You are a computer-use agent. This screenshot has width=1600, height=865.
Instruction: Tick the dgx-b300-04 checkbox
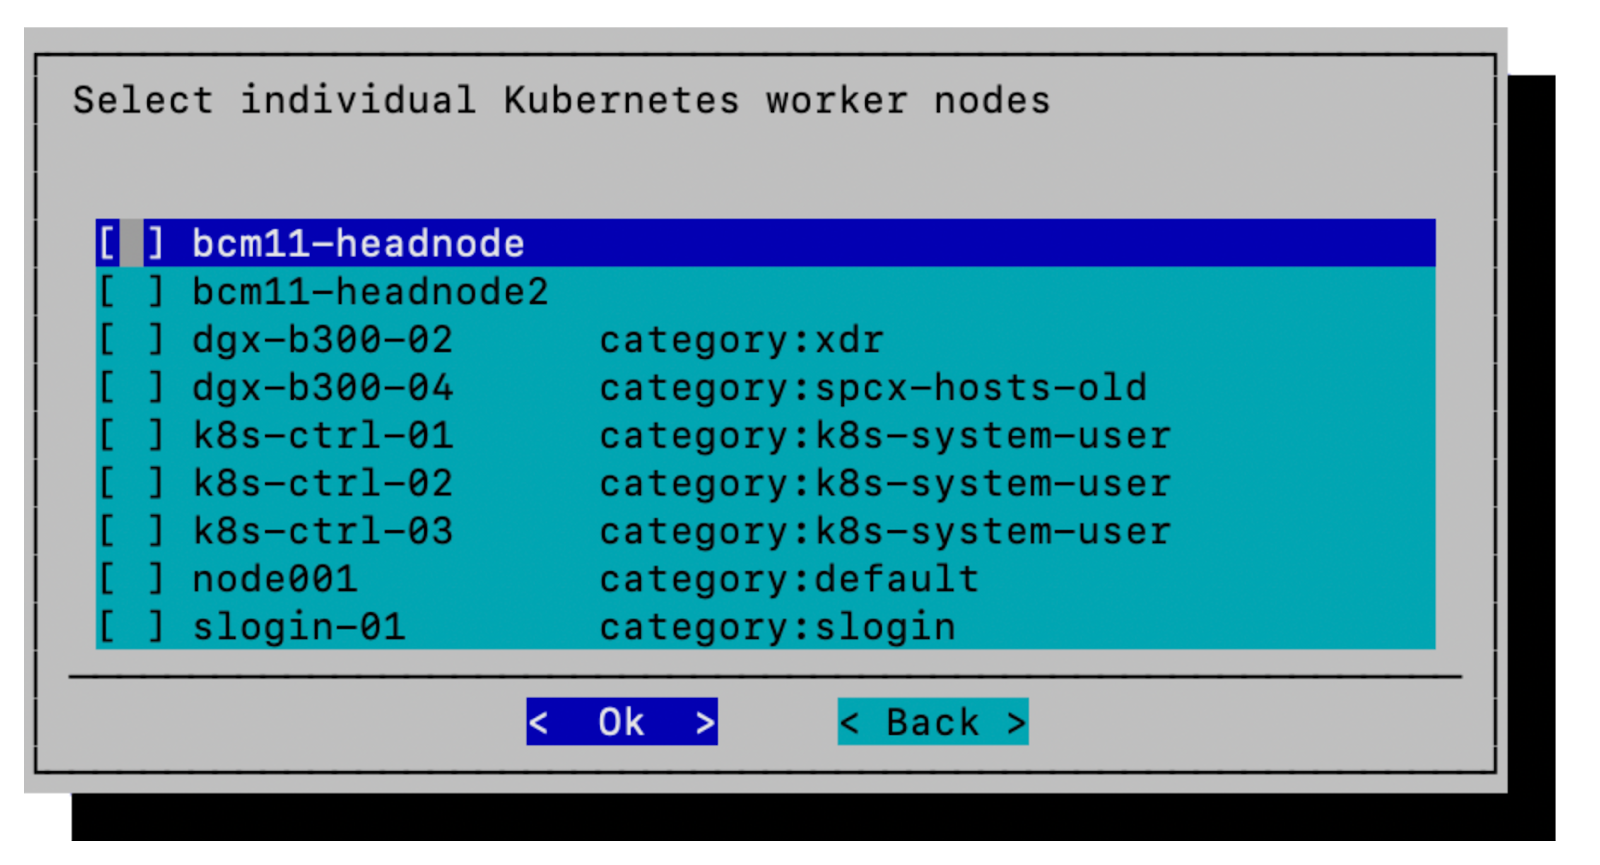pyautogui.click(x=131, y=388)
